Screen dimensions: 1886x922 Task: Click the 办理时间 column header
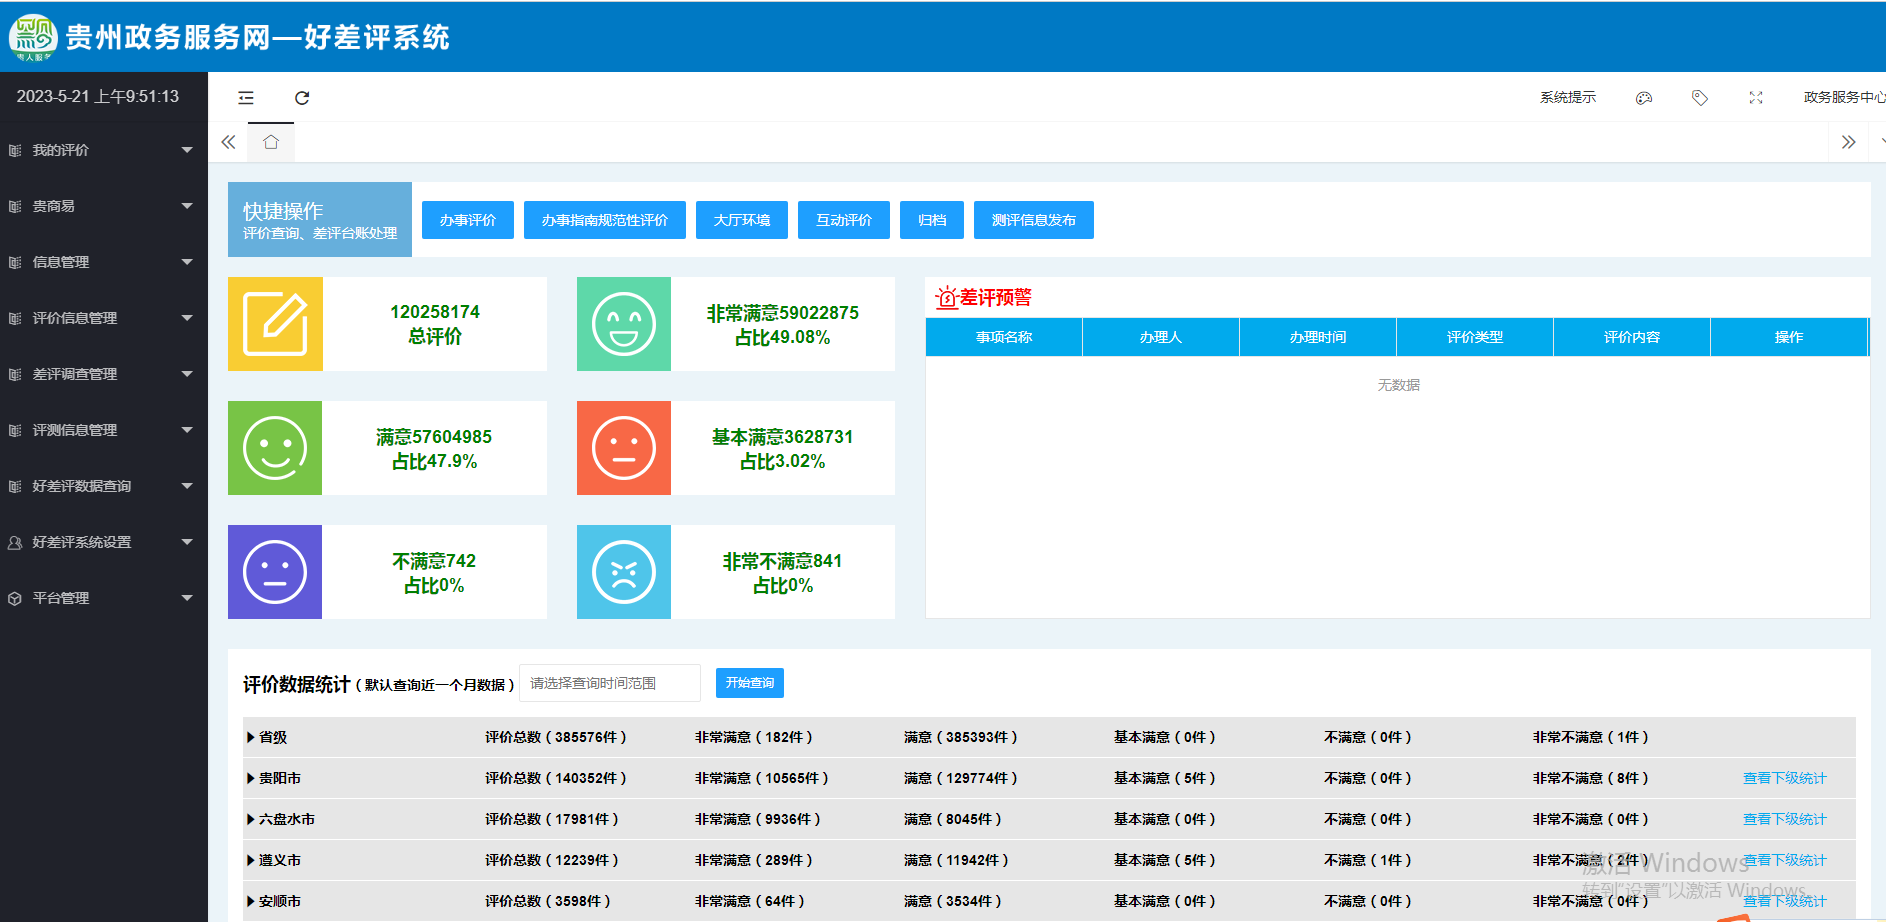pos(1318,337)
